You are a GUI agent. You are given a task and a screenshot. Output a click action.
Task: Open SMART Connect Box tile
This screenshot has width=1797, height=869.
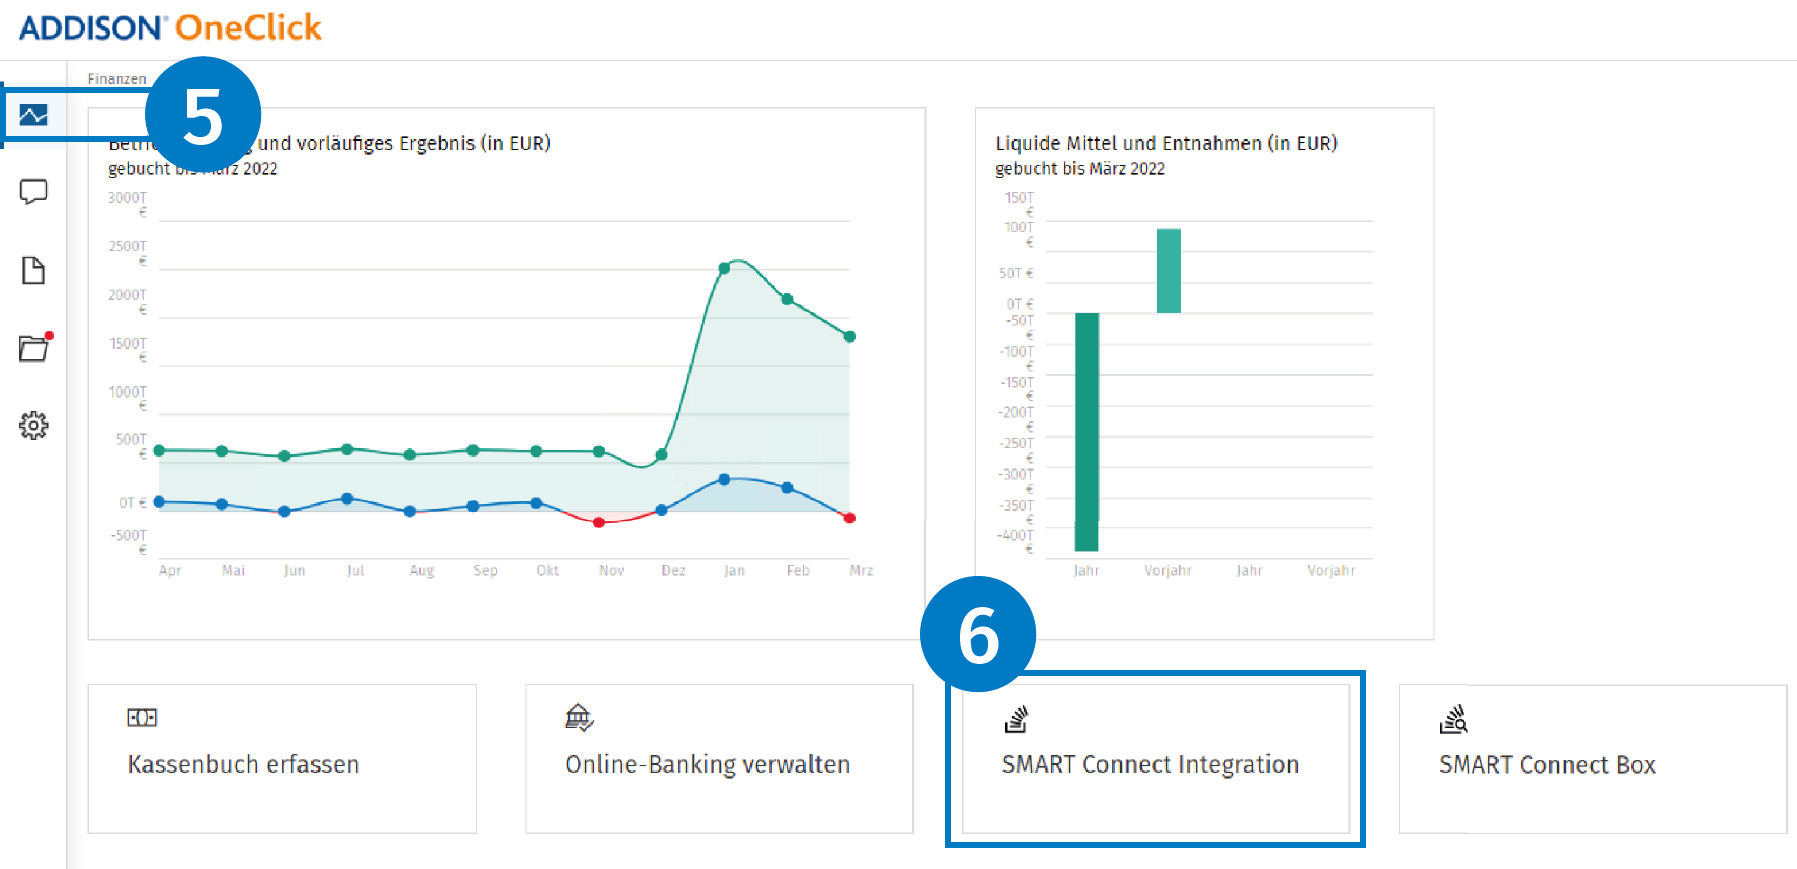[x=1593, y=759]
